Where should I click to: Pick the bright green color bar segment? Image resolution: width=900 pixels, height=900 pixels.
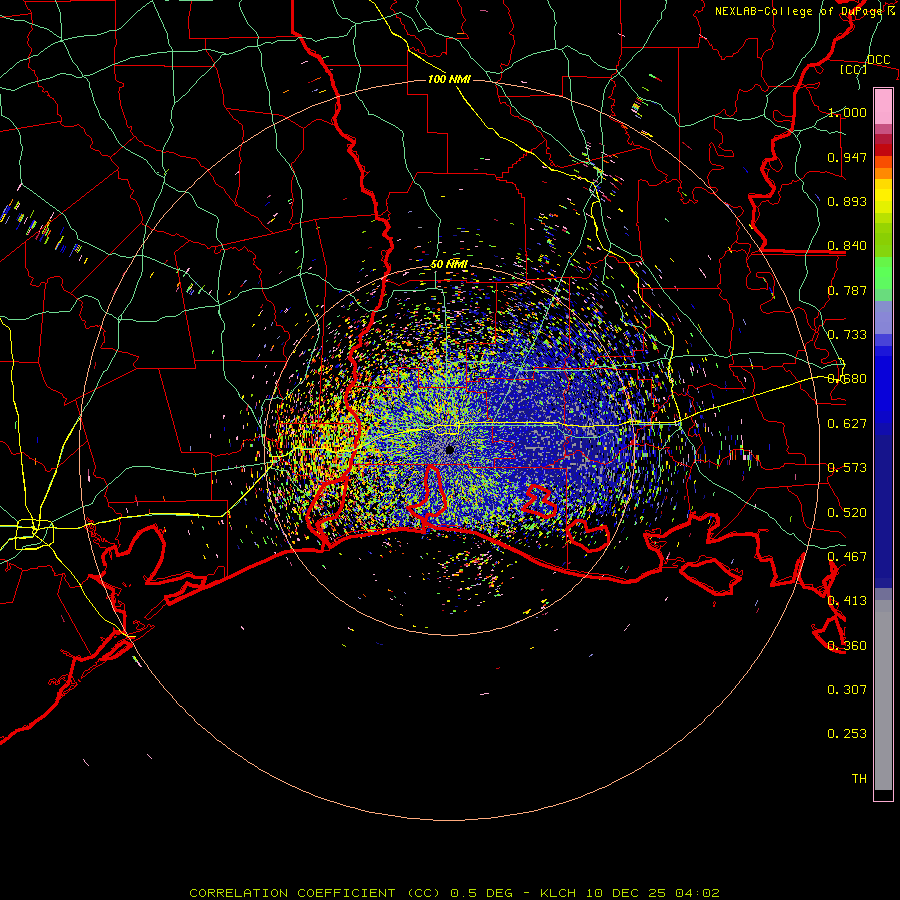pyautogui.click(x=883, y=273)
